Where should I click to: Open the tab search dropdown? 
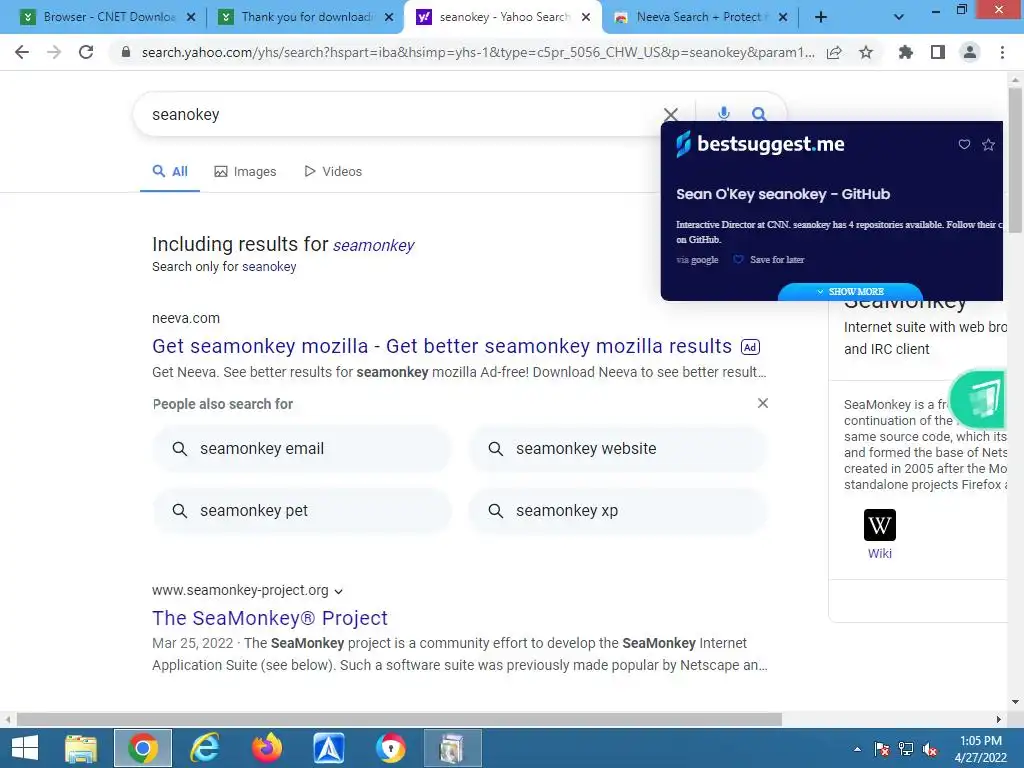click(899, 17)
